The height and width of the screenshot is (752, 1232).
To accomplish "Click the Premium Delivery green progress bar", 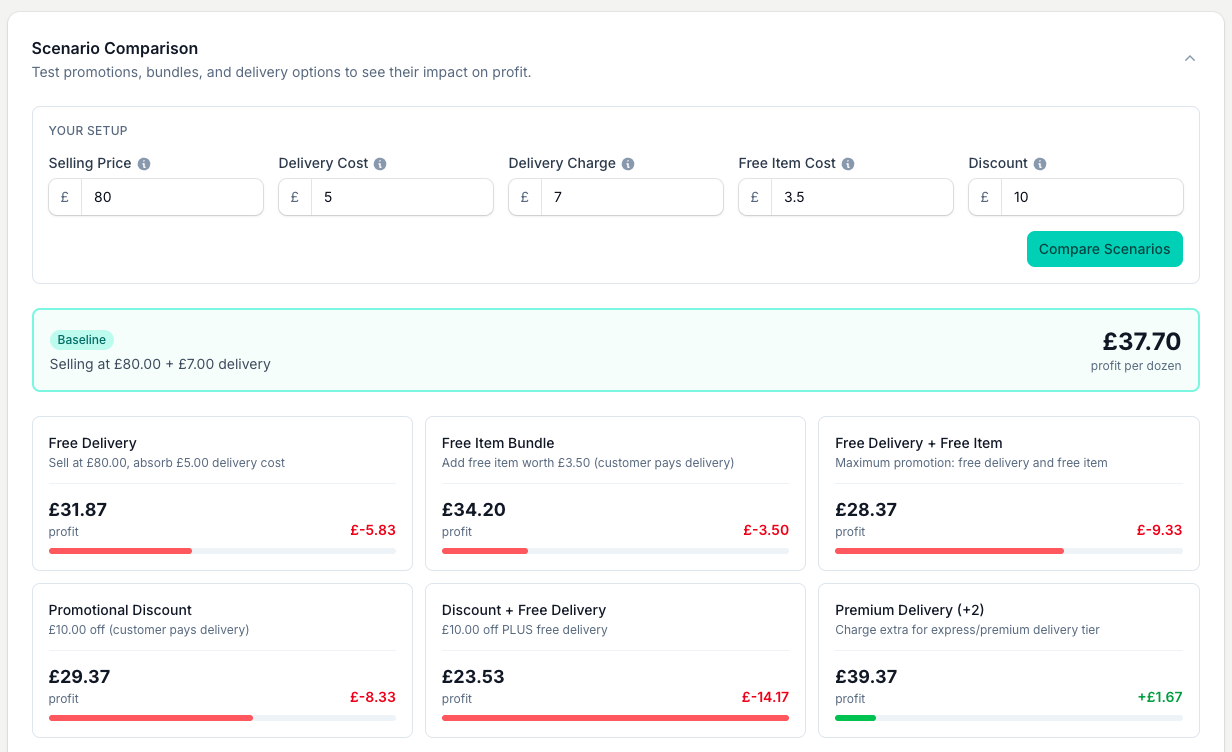I will [855, 718].
